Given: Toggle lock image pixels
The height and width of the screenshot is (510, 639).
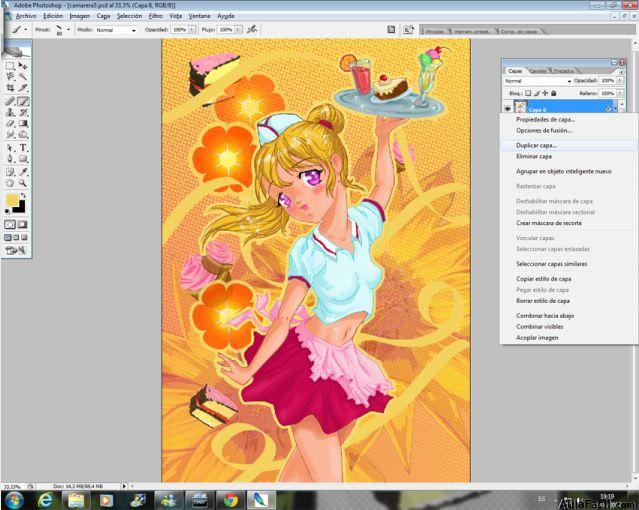Looking at the screenshot, I should (537, 93).
